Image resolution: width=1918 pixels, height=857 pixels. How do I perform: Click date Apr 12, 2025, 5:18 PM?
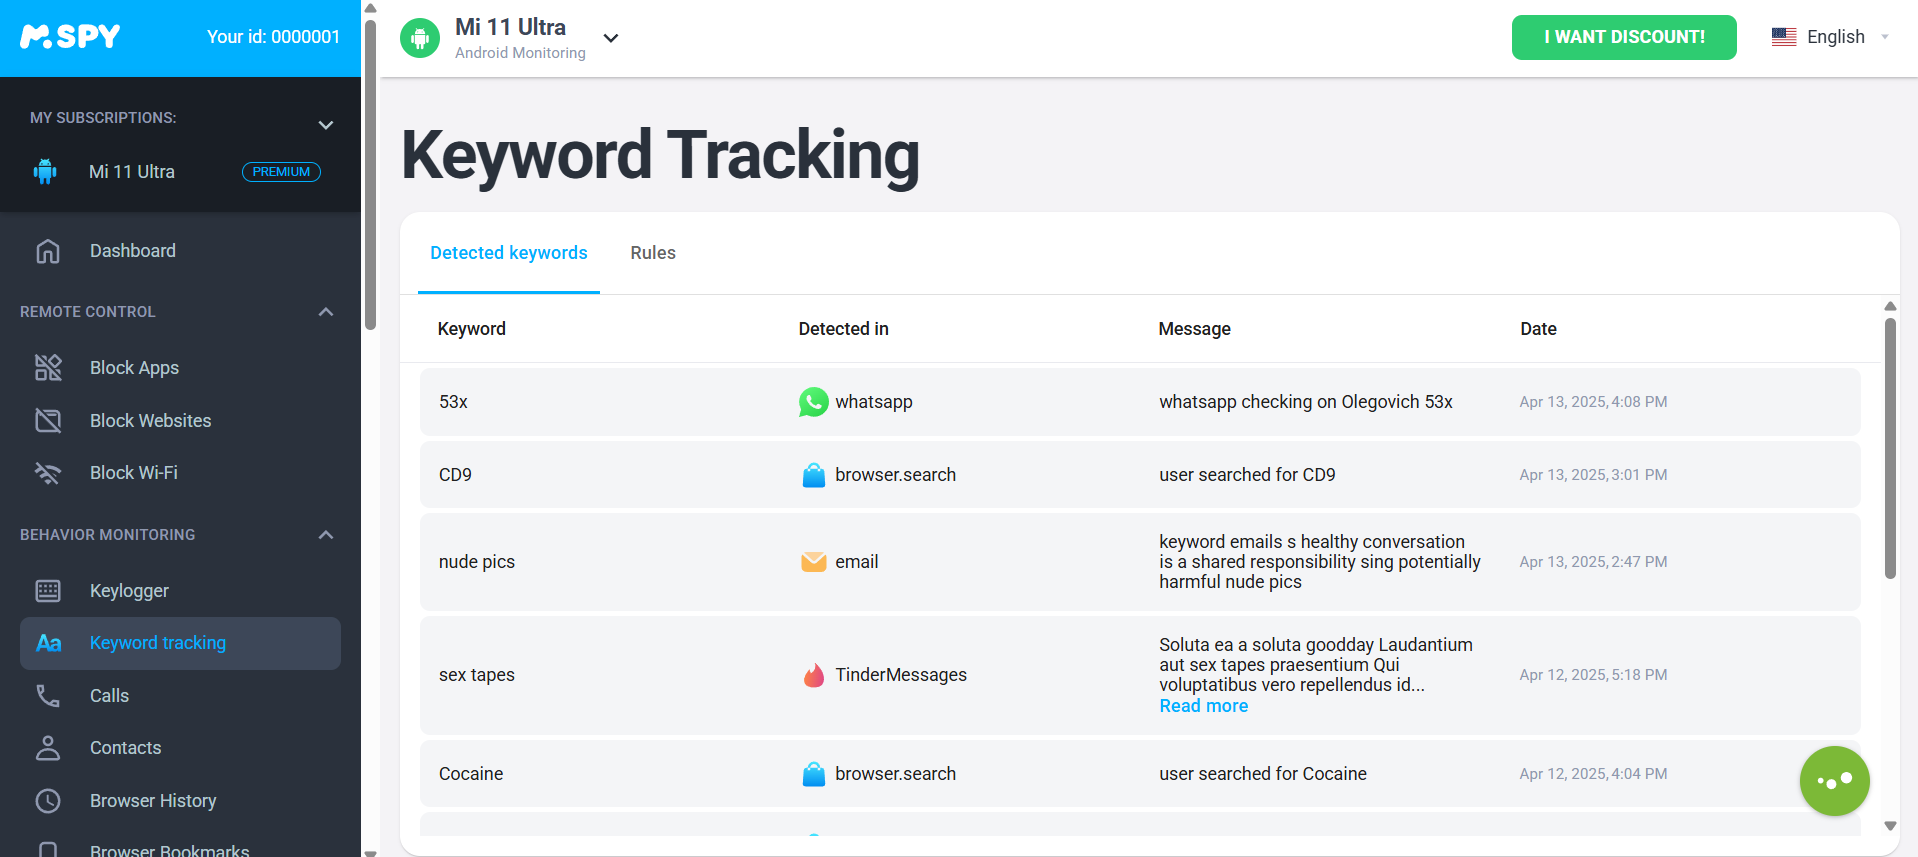point(1594,675)
